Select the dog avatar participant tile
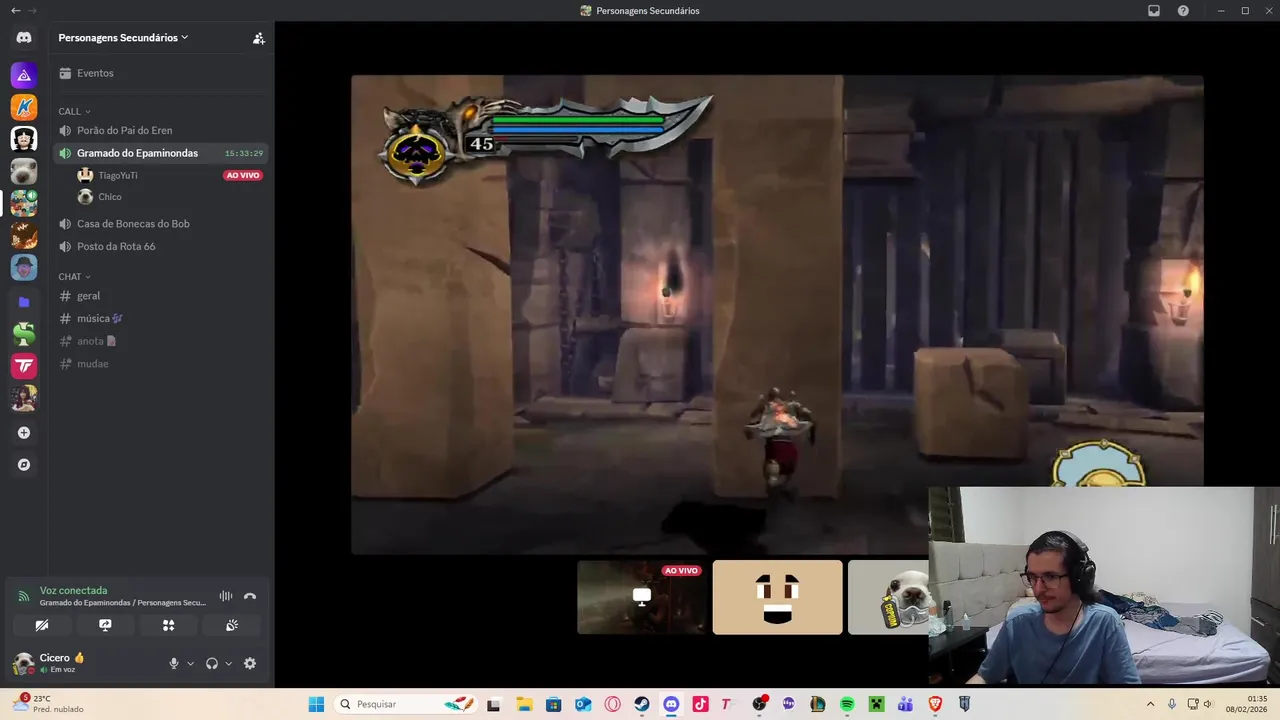 click(x=889, y=597)
